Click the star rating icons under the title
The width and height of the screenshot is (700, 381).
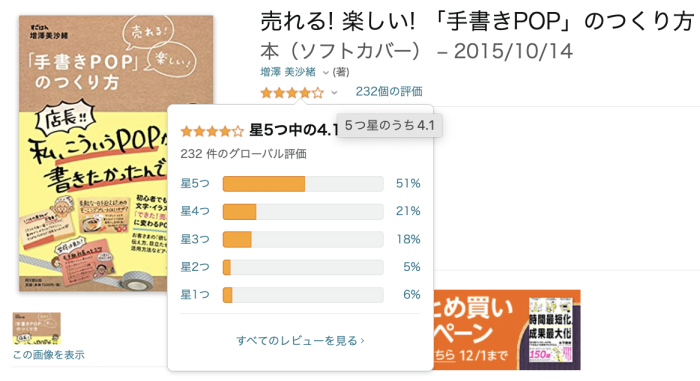[292, 93]
